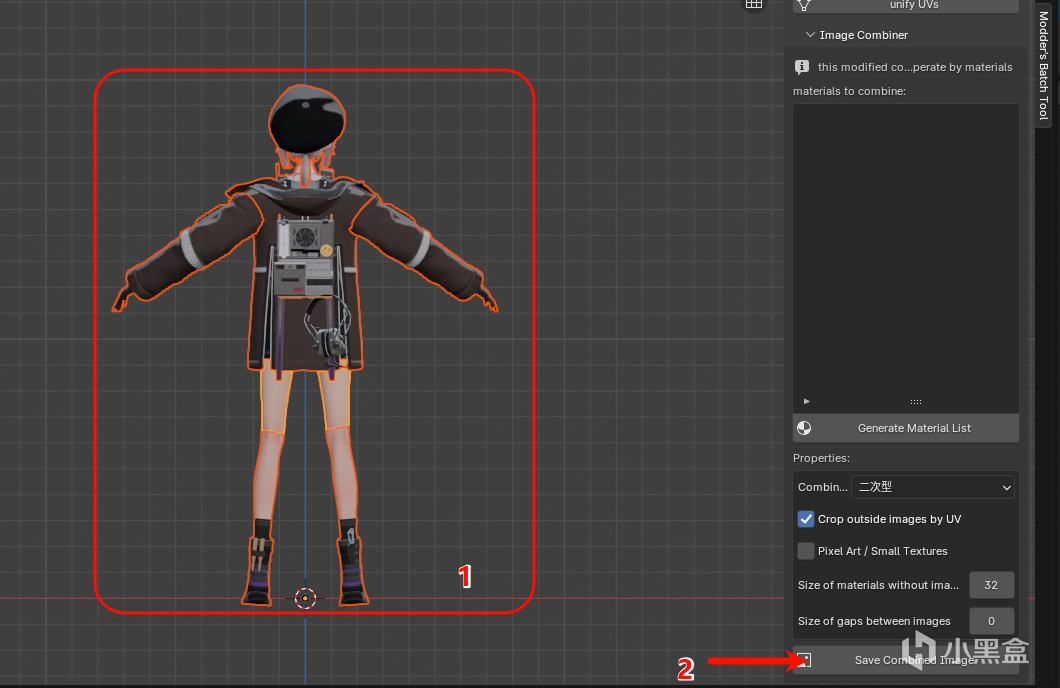
Task: Enable Pixel Art / Small Textures option
Action: point(806,551)
